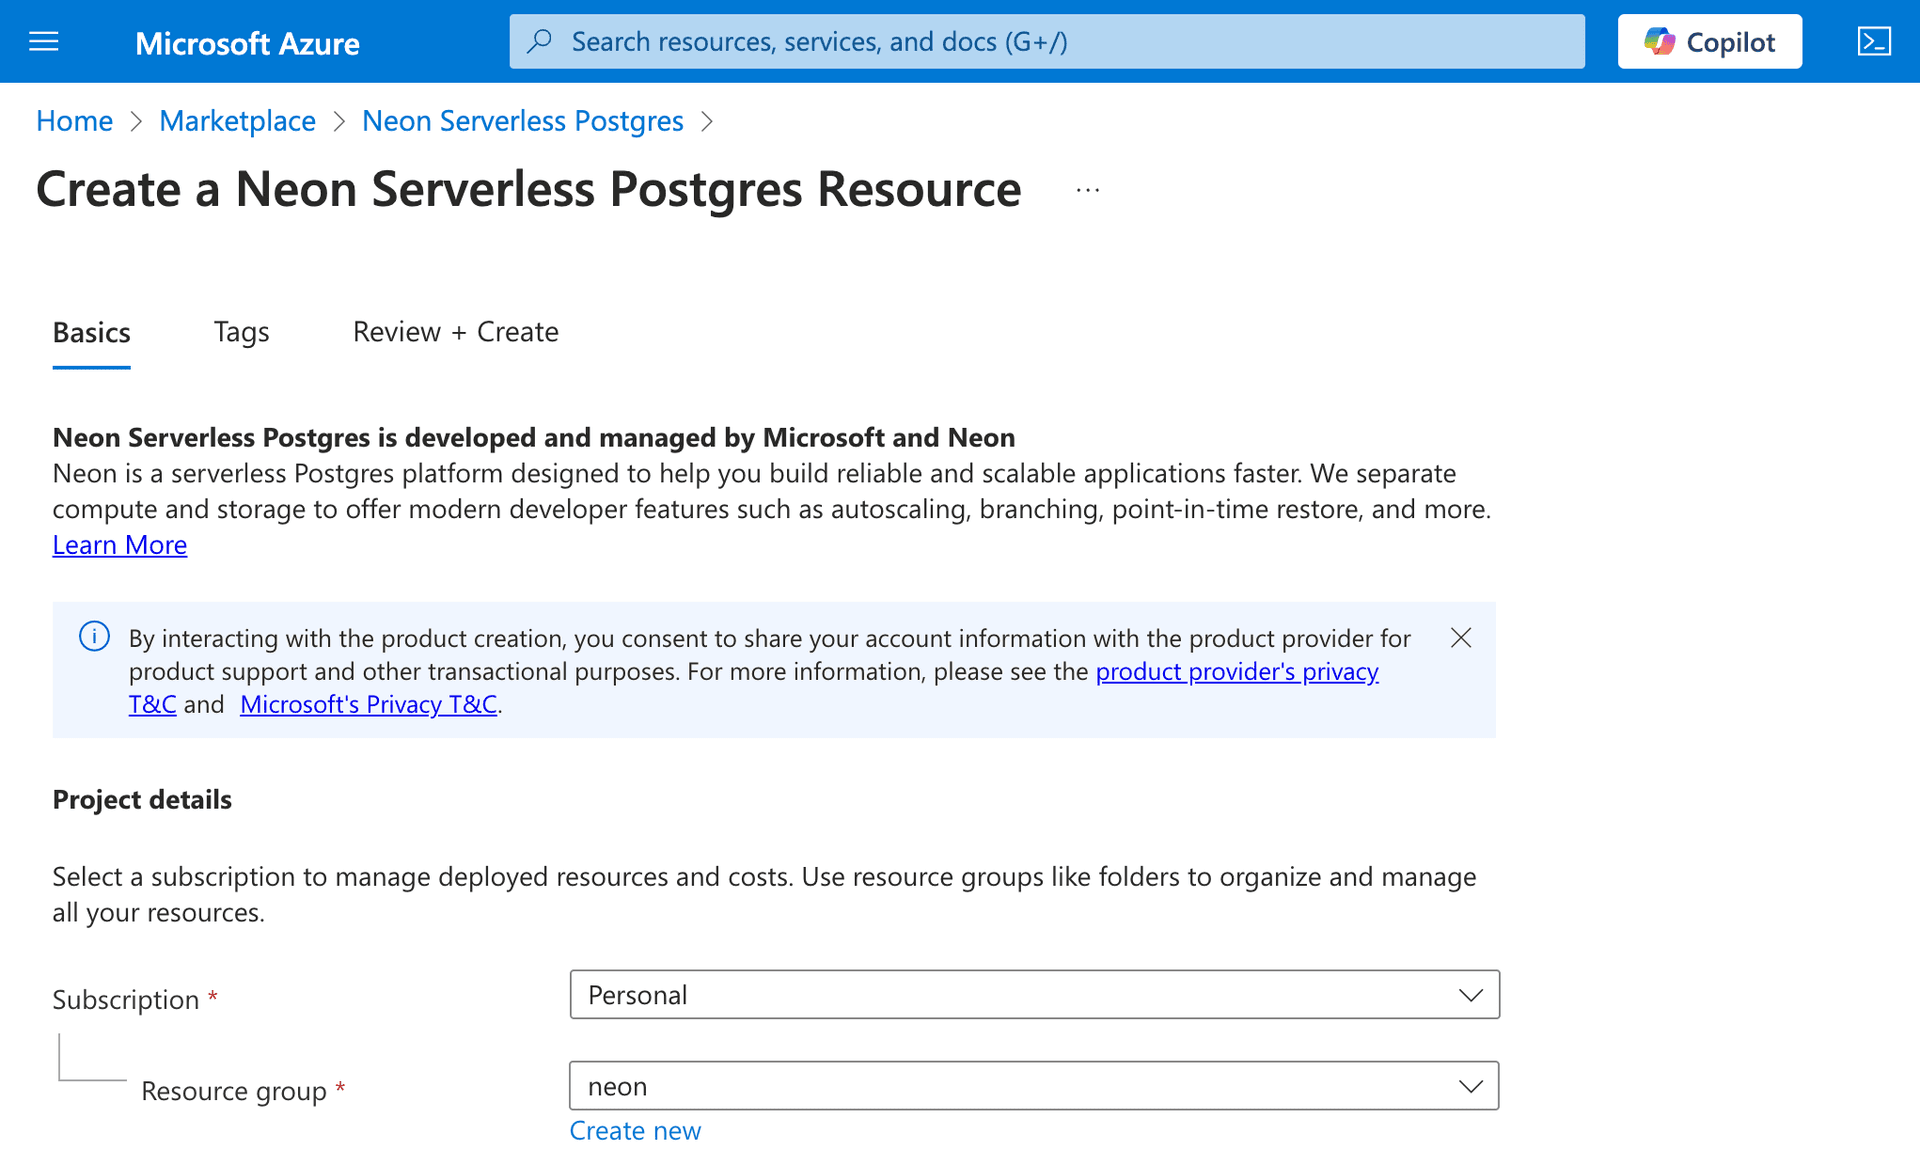Open the ellipsis menu next to page title
This screenshot has height=1166, width=1920.
point(1088,190)
